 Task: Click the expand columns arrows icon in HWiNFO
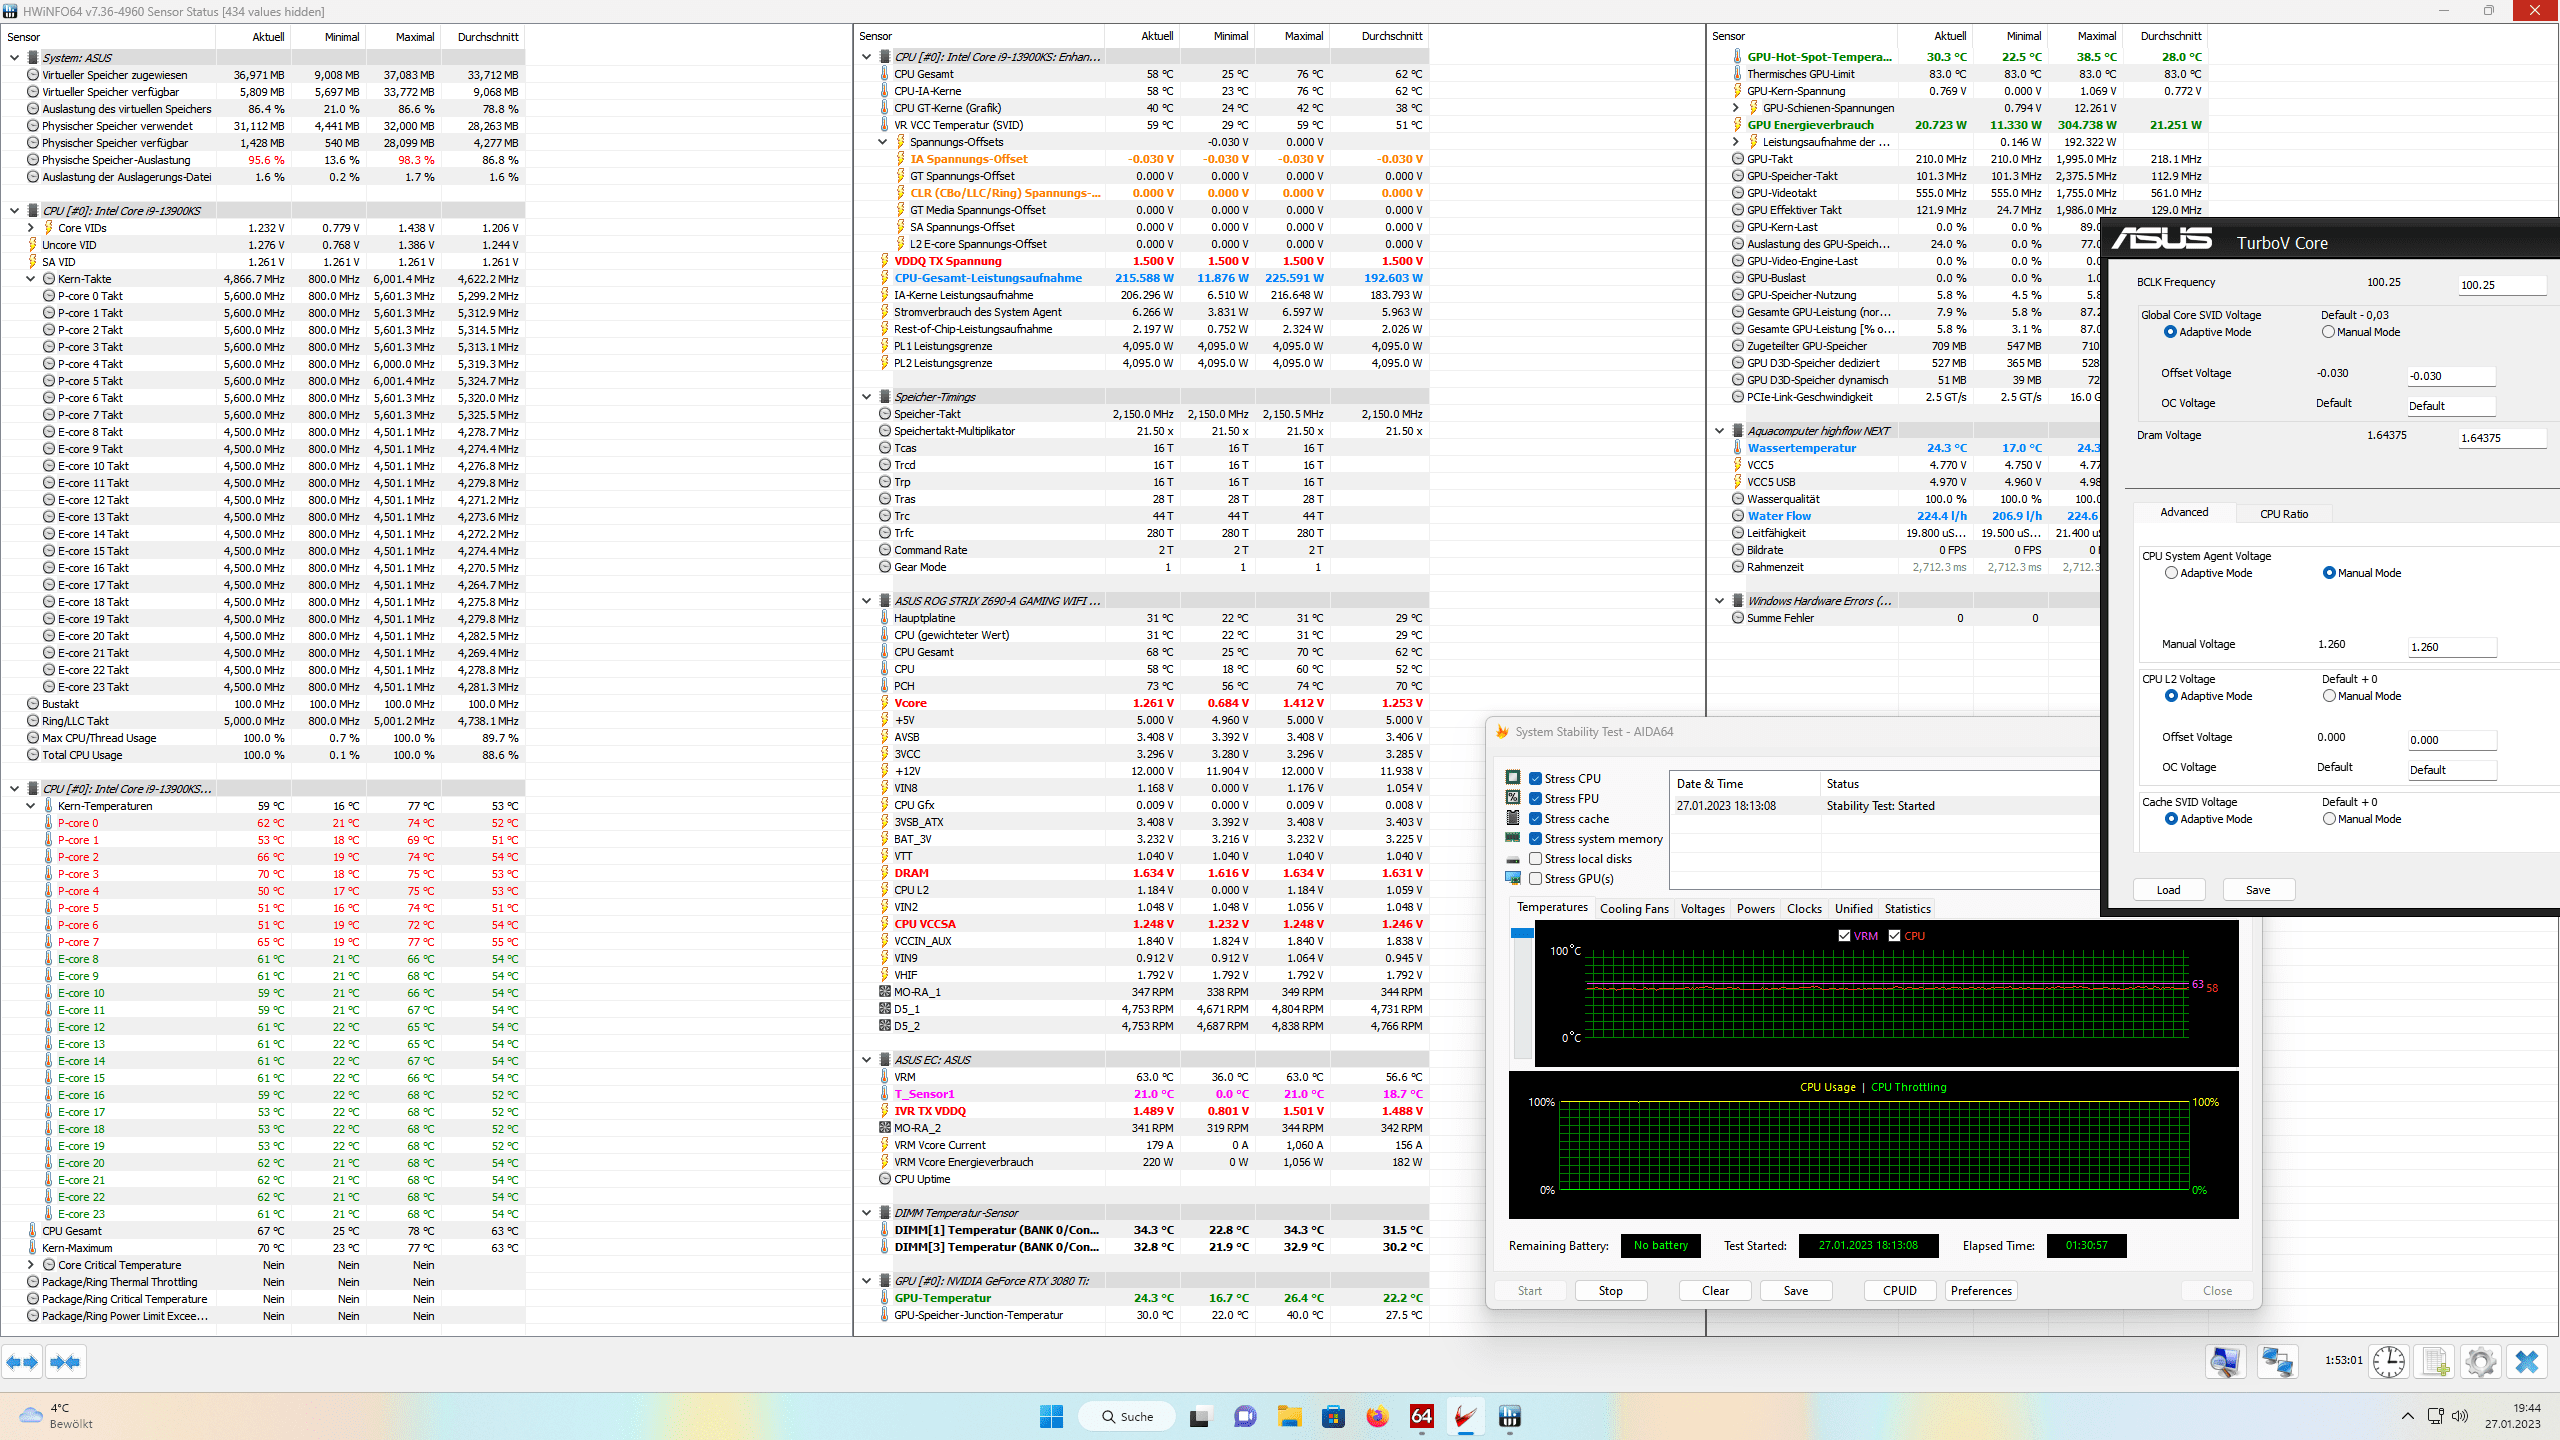[22, 1362]
